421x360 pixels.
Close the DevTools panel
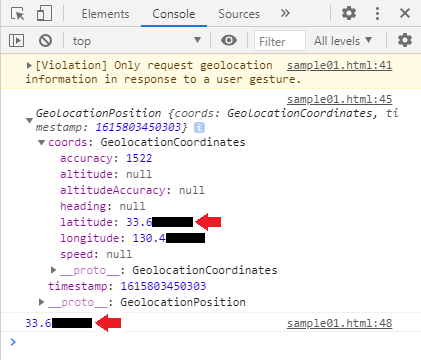(x=405, y=13)
